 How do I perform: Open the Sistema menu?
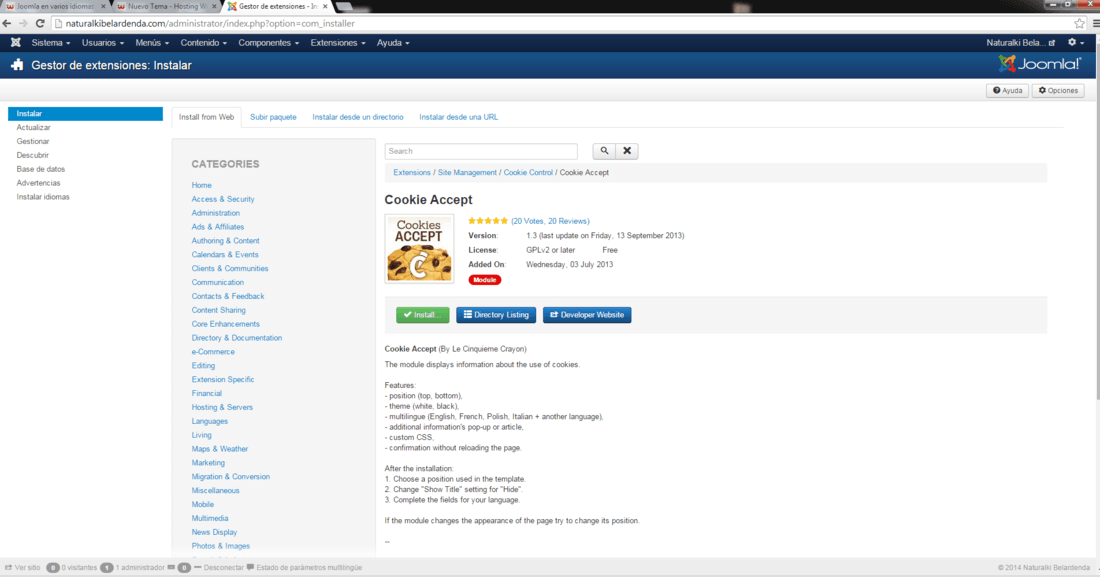pyautogui.click(x=51, y=43)
